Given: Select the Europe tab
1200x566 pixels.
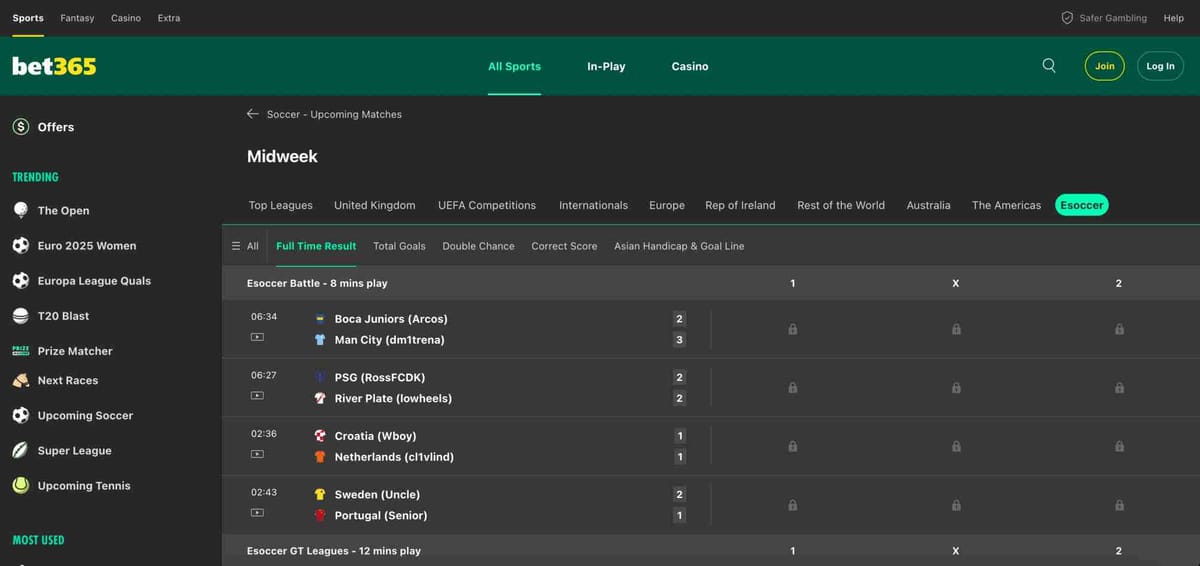Looking at the screenshot, I should pos(667,205).
